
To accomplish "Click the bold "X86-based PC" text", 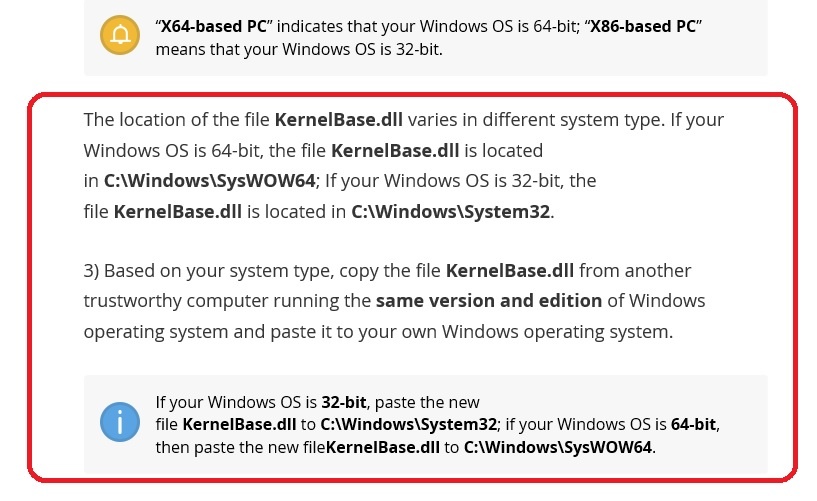I will 644,27.
